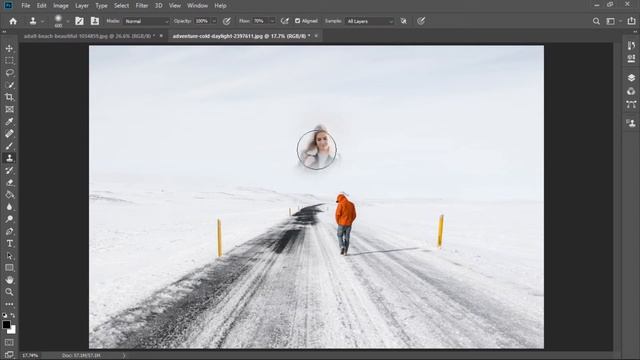Open the Sample dropdown set to All Layers
640x360 pixels.
pyautogui.click(x=370, y=21)
